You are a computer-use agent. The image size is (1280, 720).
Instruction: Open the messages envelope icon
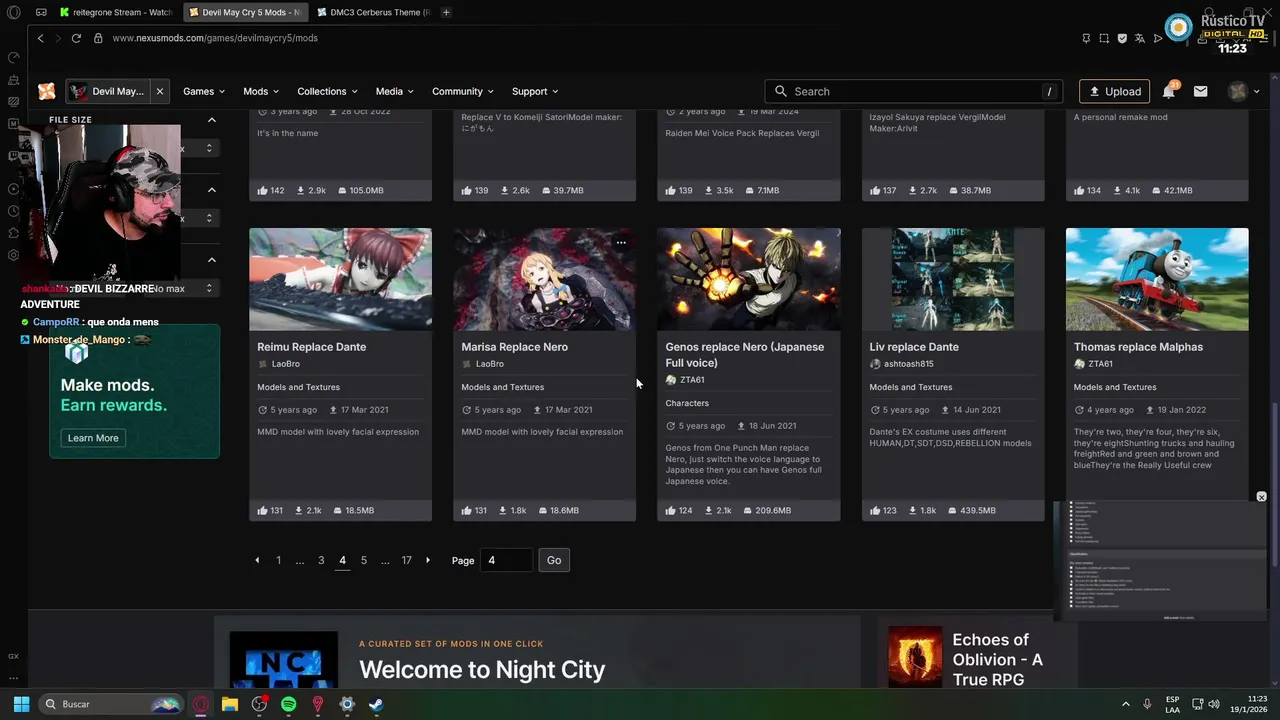[1200, 91]
